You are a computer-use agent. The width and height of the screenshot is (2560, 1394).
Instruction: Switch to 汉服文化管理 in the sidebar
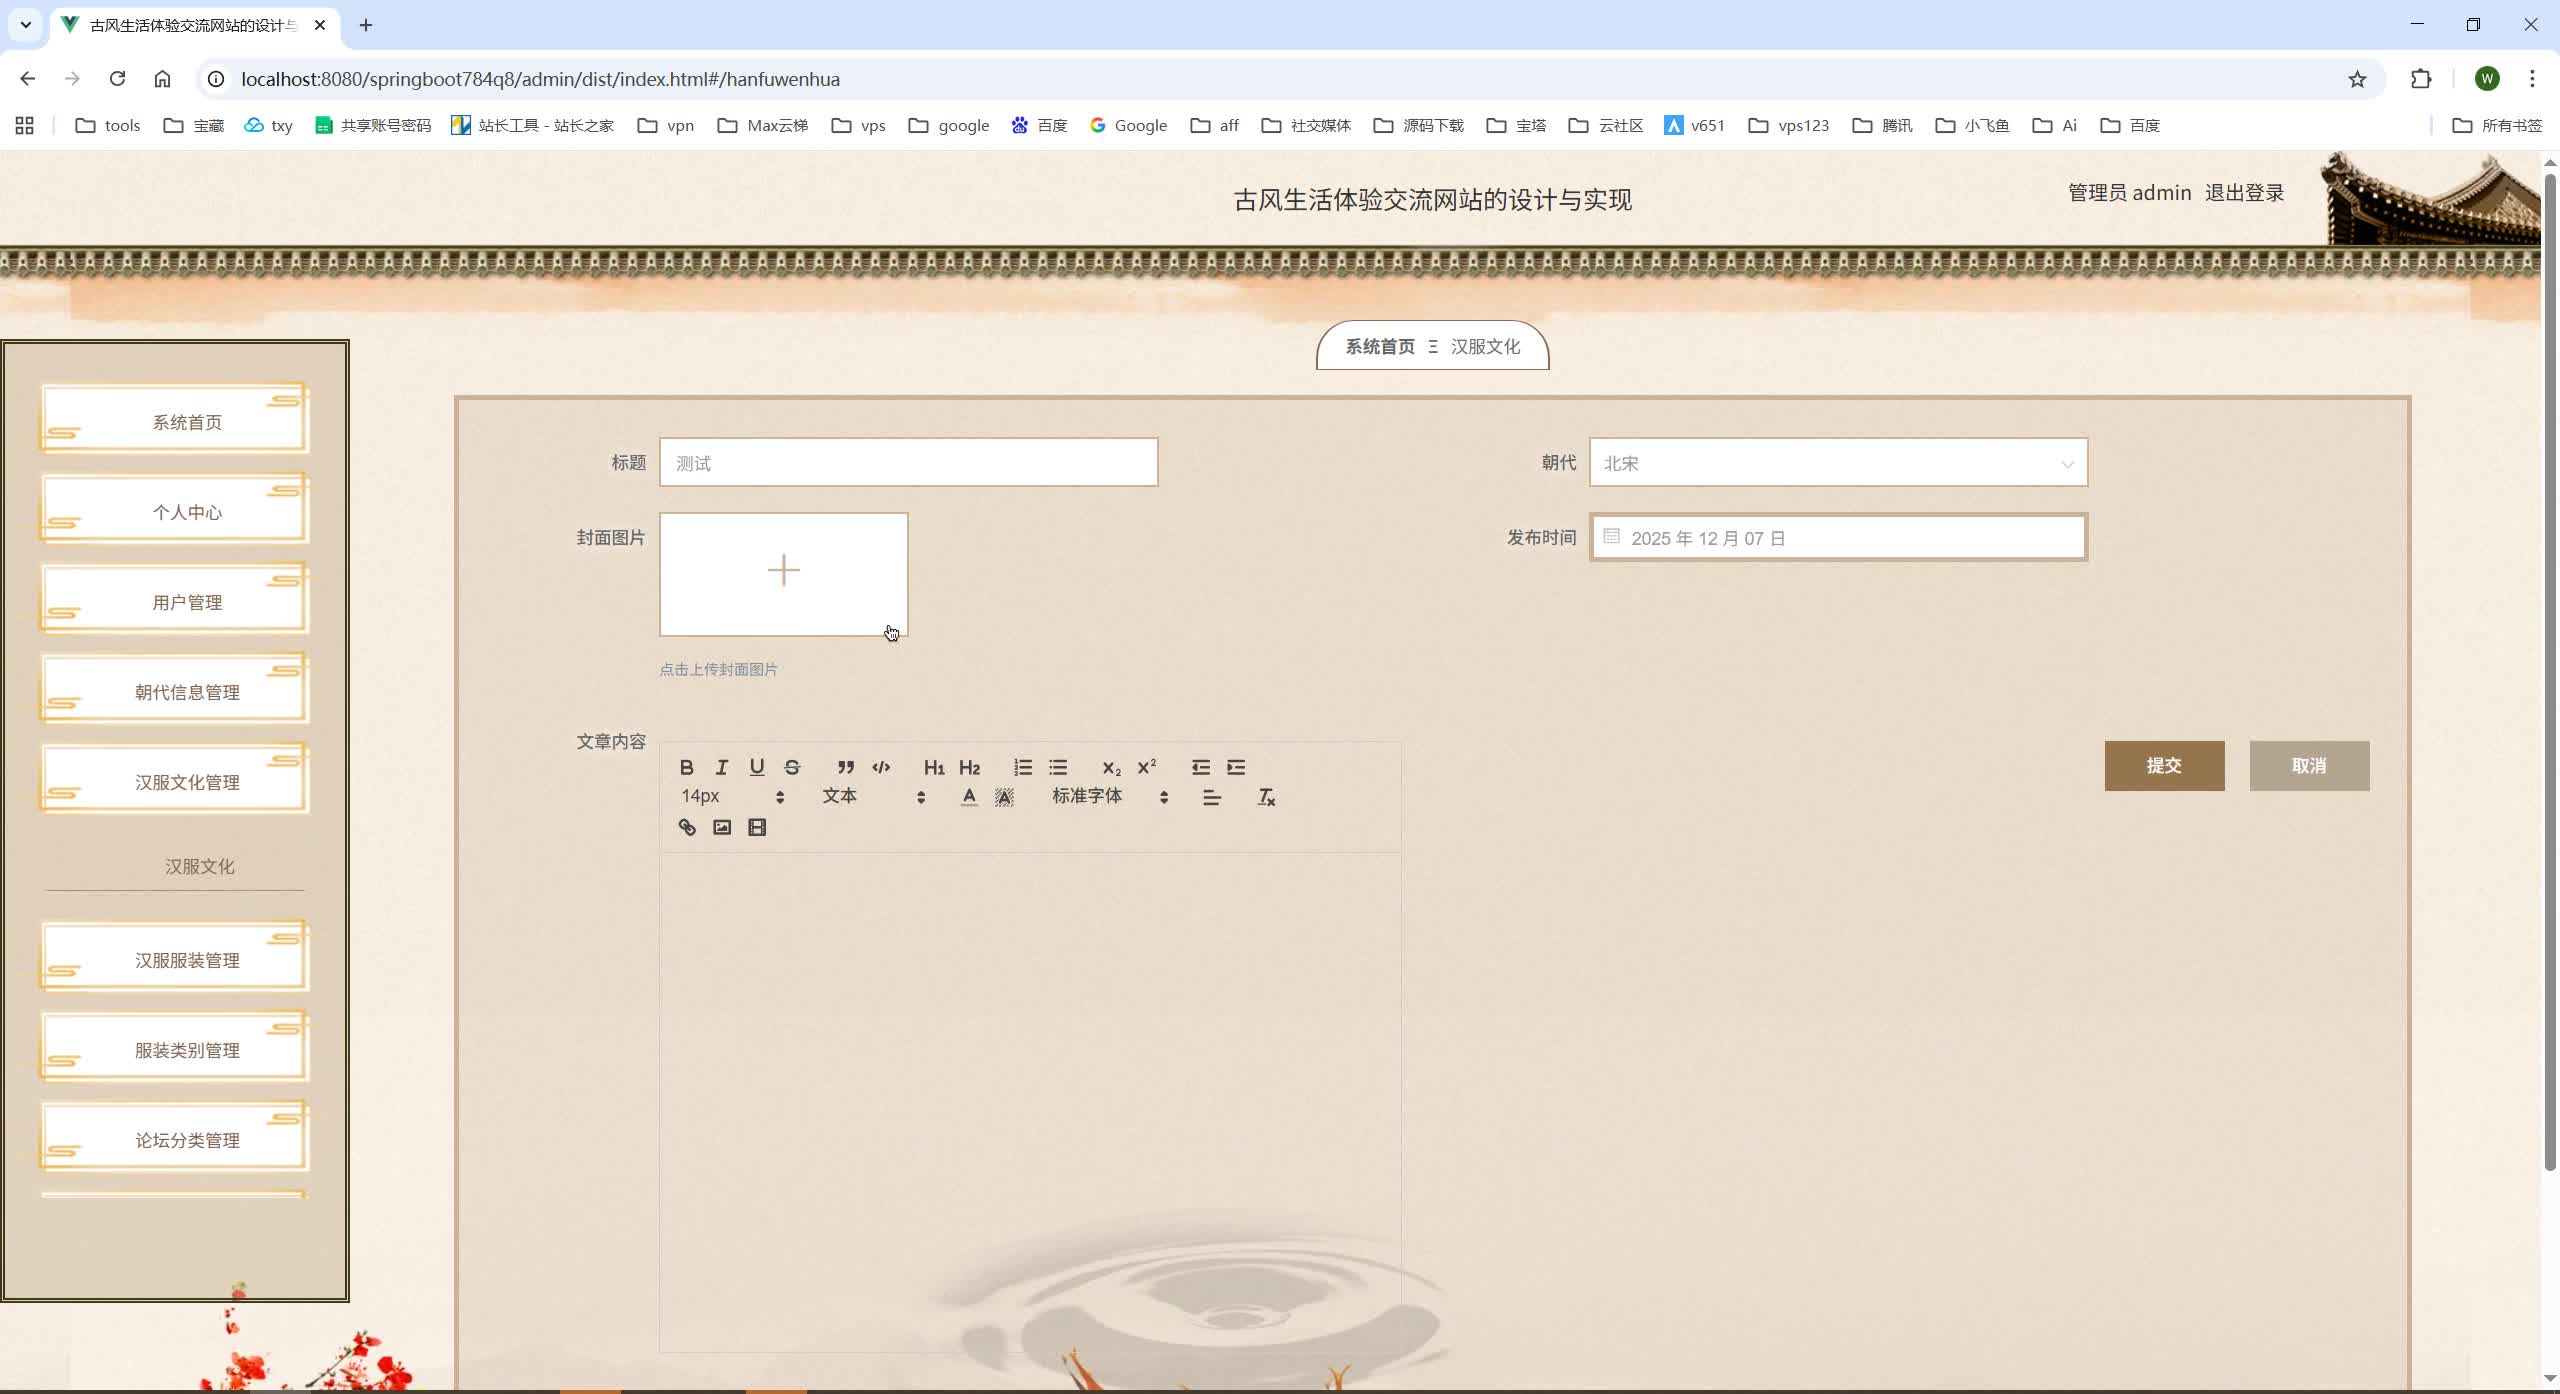tap(186, 781)
